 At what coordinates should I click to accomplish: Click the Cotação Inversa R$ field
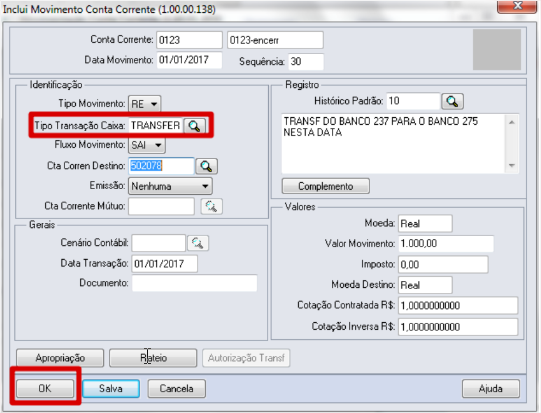pyautogui.click(x=458, y=327)
